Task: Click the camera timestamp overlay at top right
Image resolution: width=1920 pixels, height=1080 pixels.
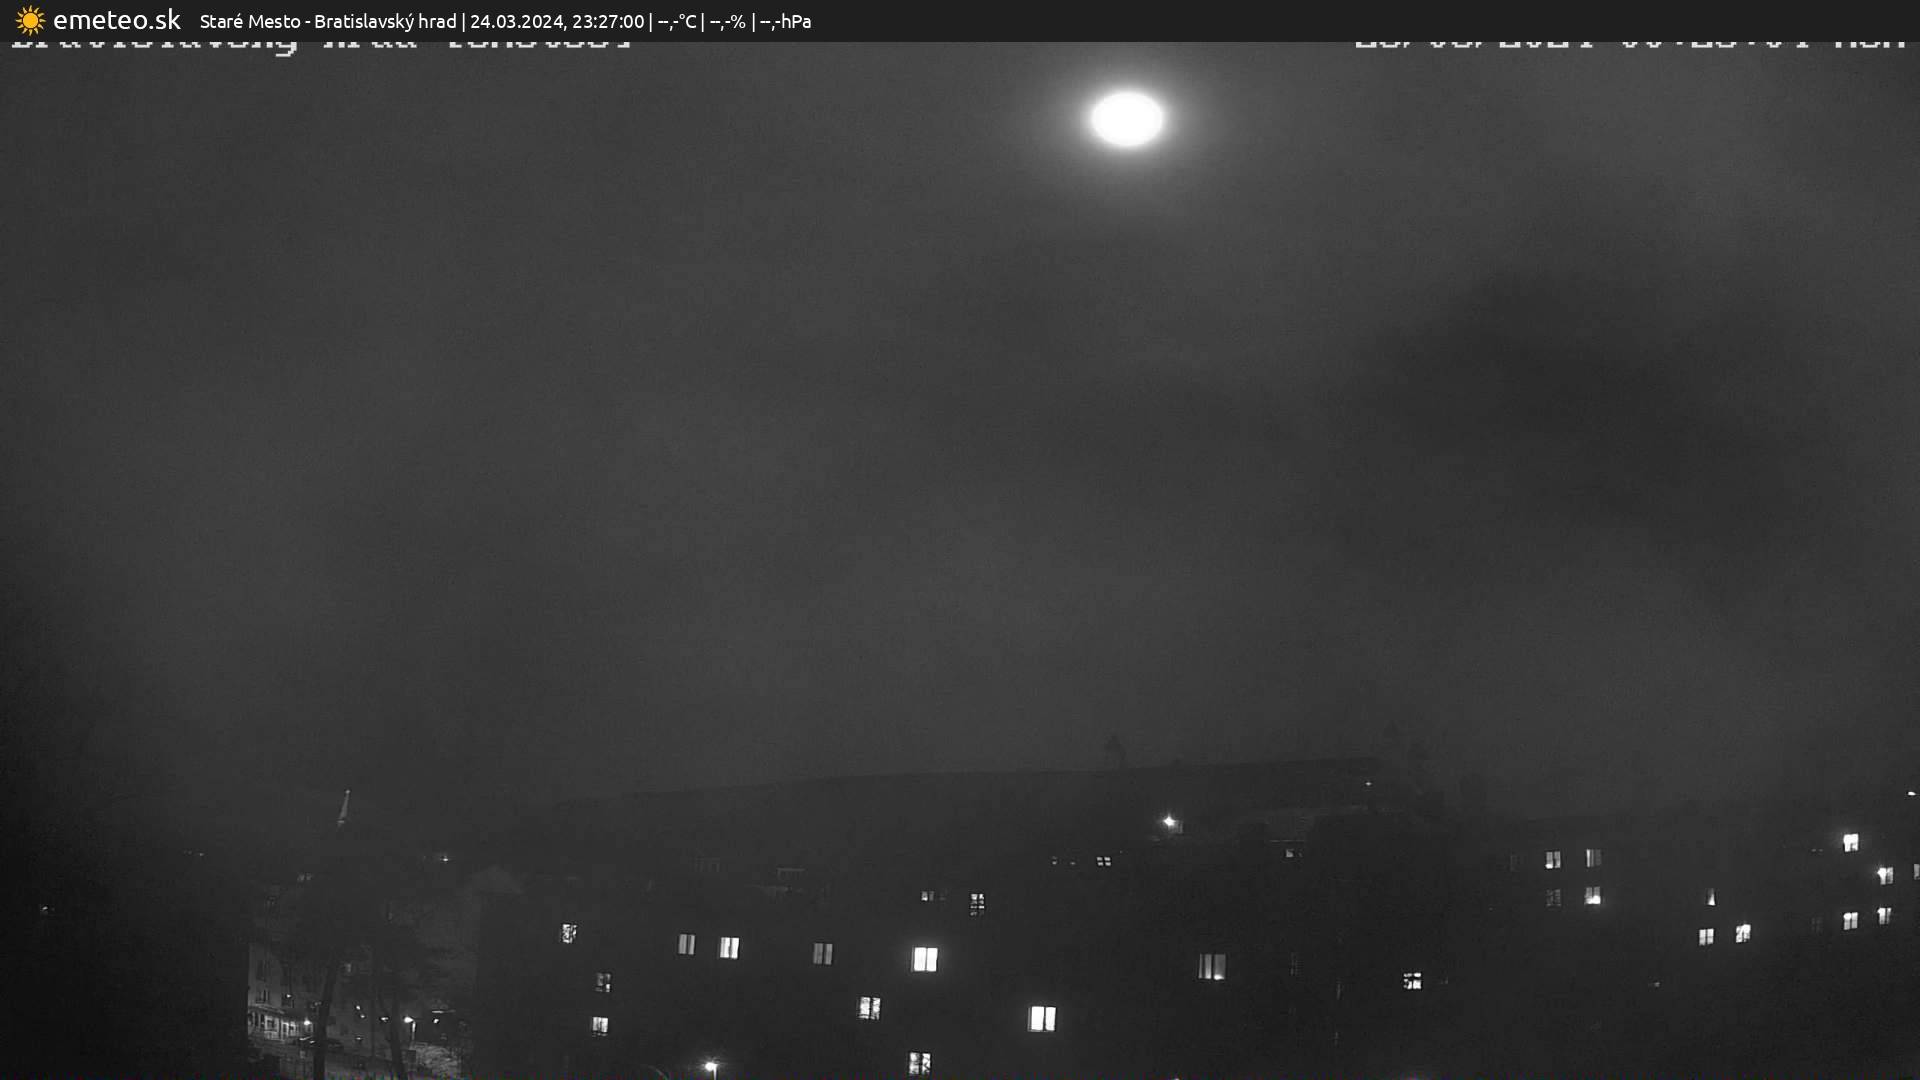Action: (1630, 44)
